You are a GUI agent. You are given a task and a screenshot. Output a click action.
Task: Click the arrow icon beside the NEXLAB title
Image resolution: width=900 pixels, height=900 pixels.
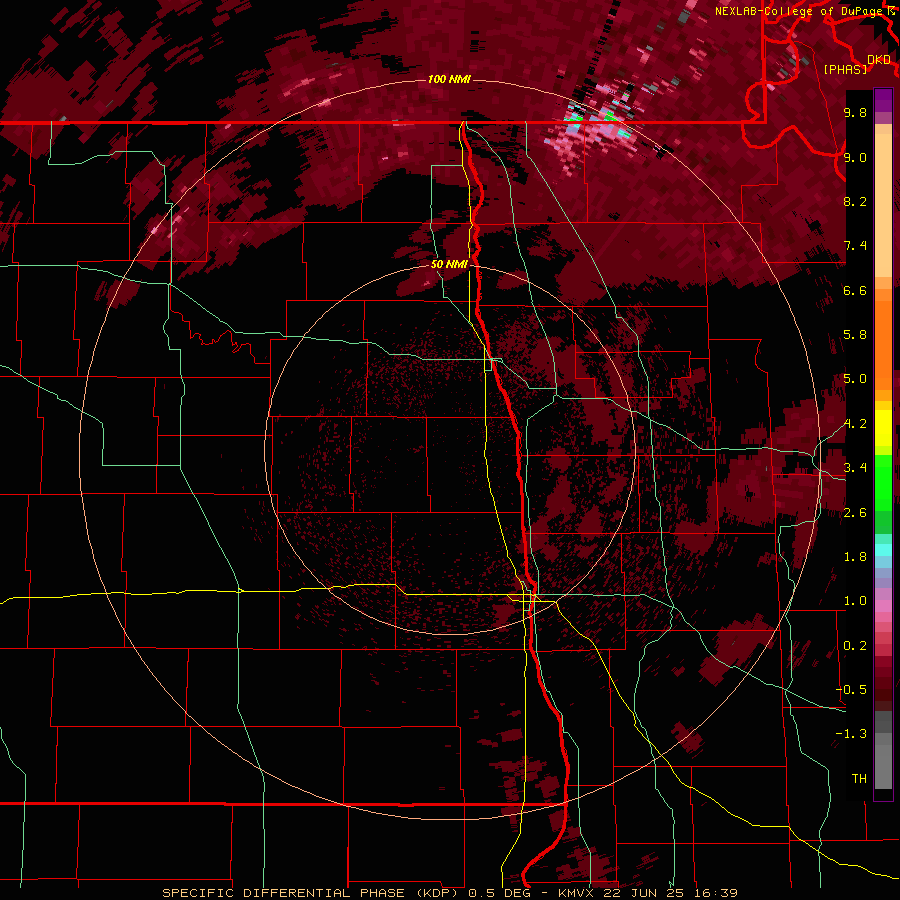click(x=891, y=10)
